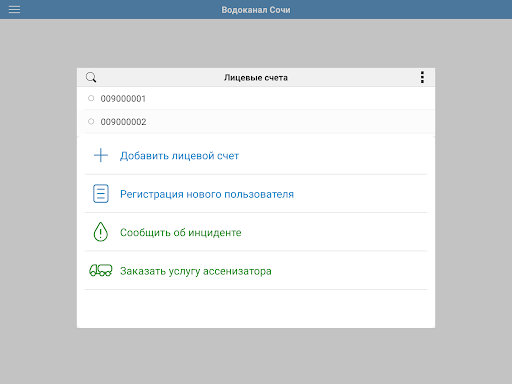Choose Сообщить об инциденте

point(181,232)
